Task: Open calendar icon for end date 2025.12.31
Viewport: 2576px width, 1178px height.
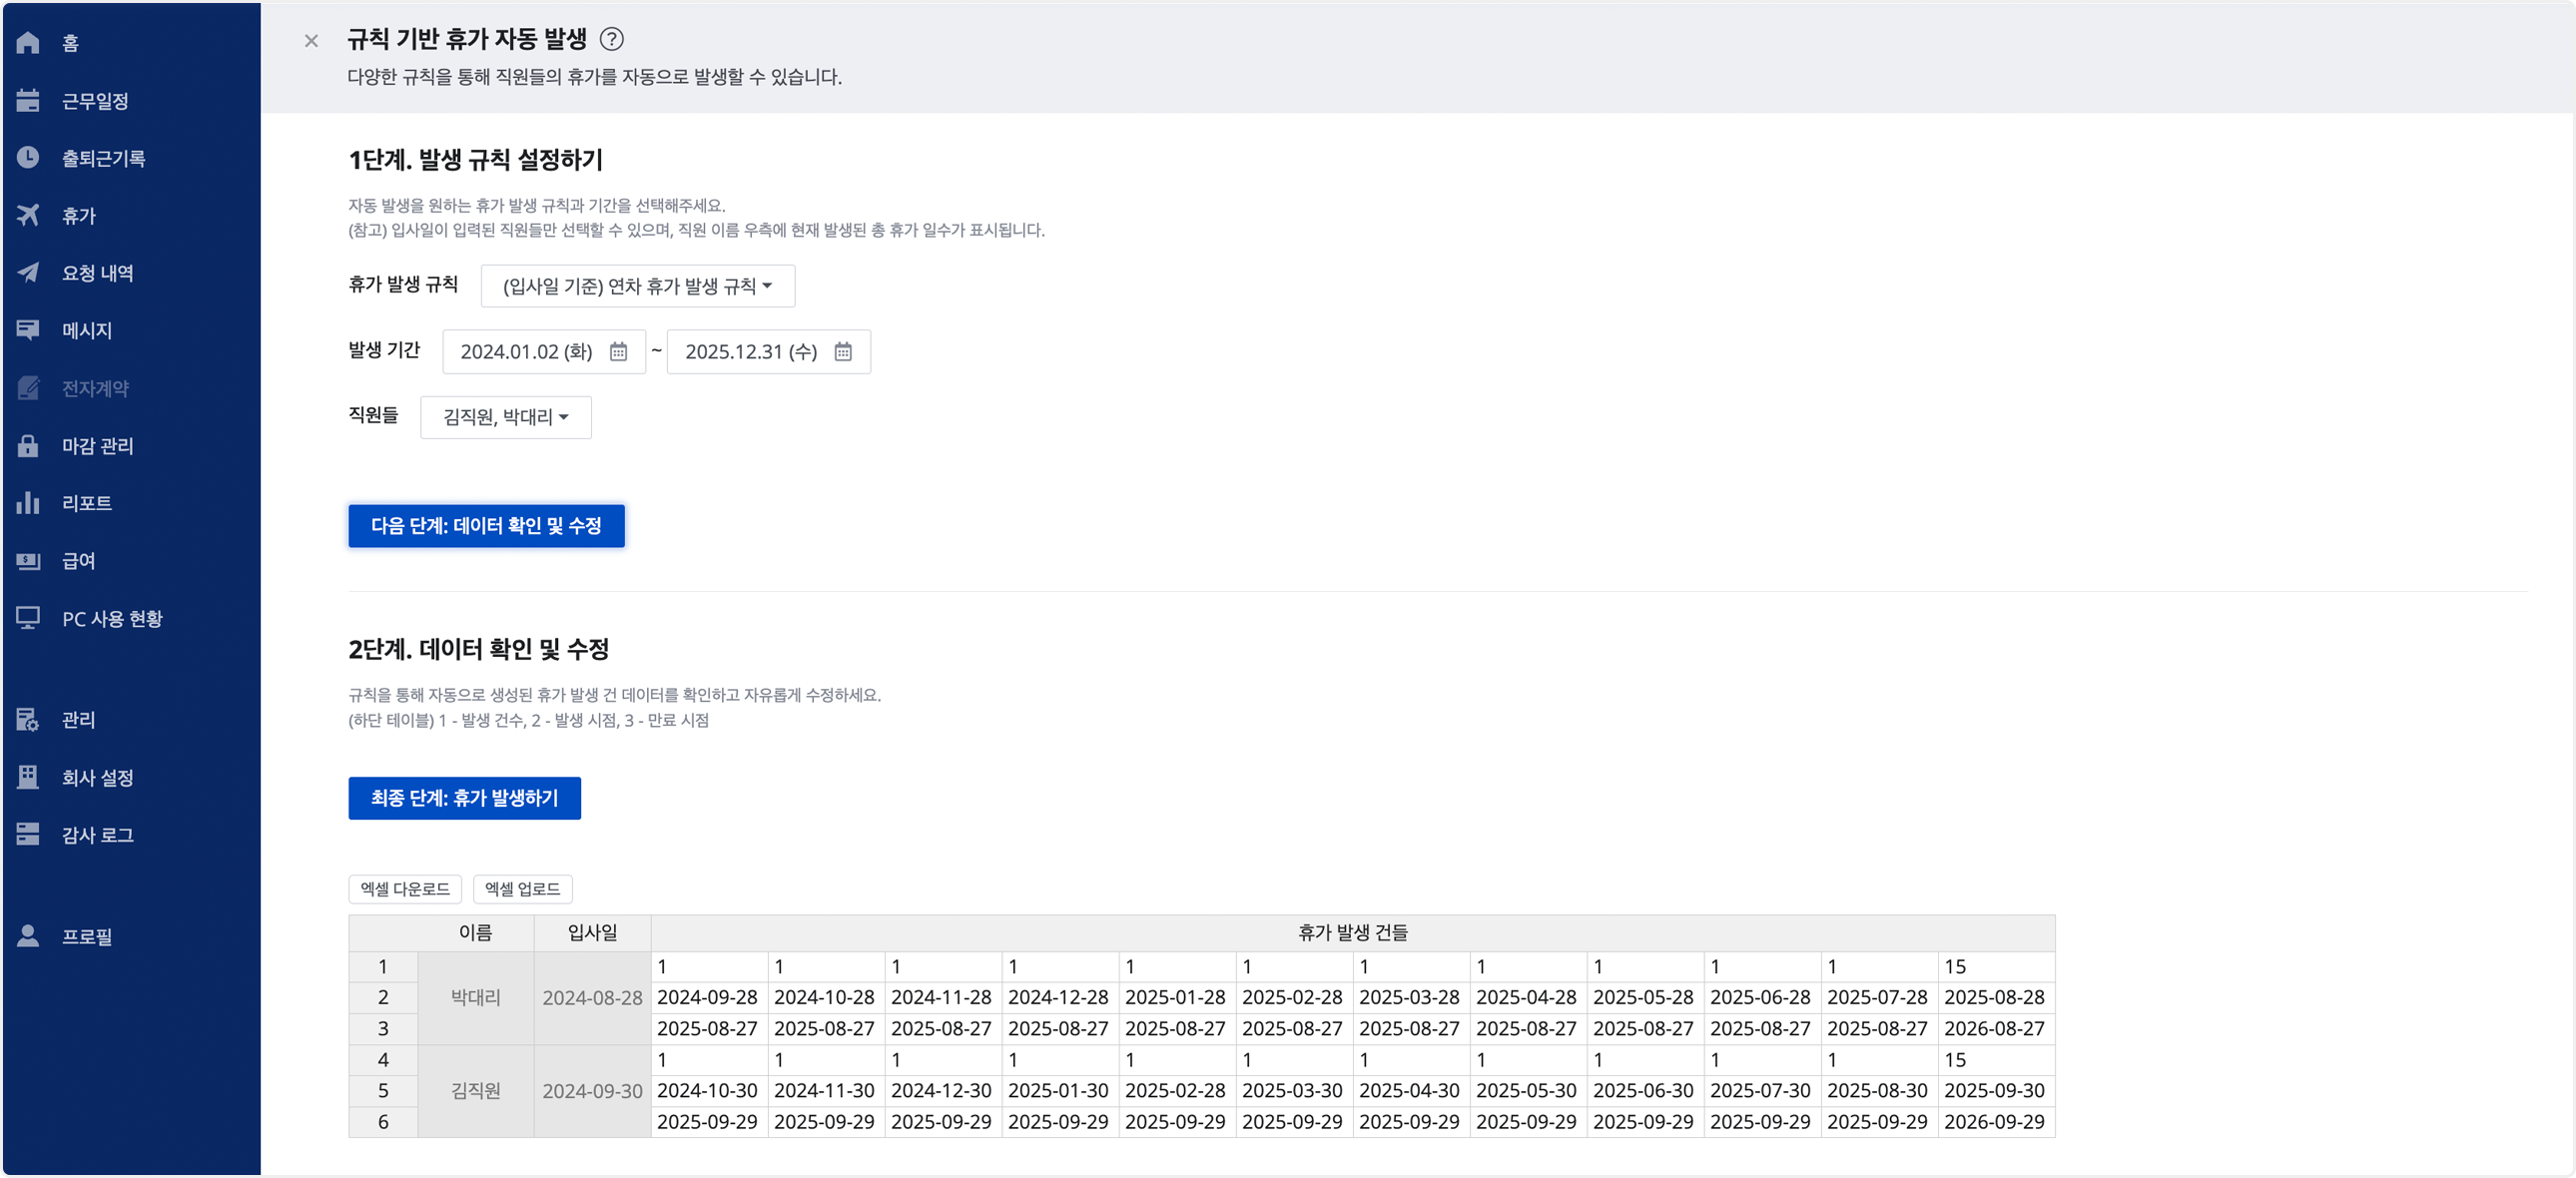Action: tap(843, 352)
